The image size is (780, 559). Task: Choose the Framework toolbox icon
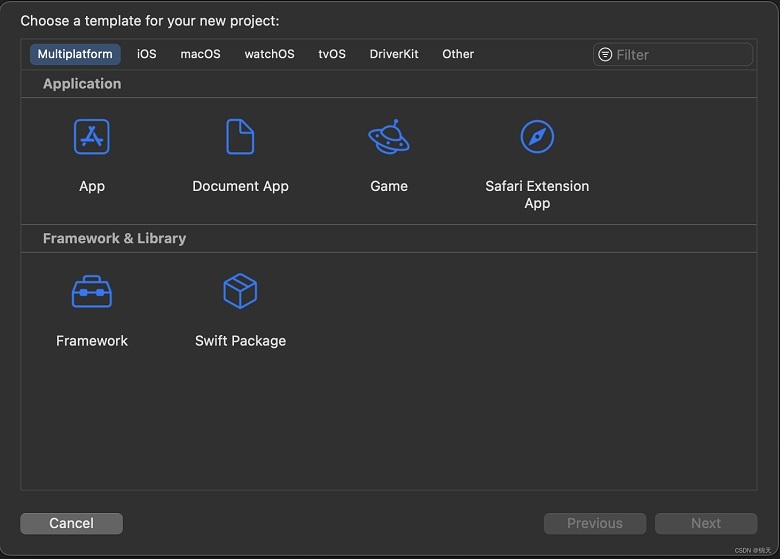92,291
